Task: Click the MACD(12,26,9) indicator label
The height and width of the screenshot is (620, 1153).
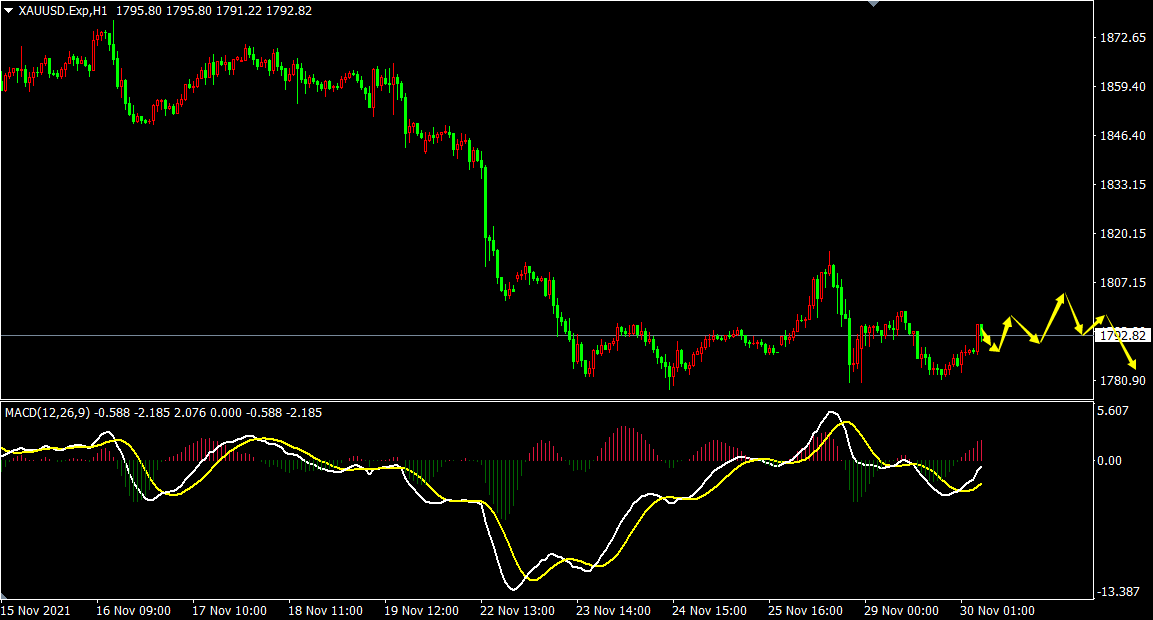Action: coord(47,412)
